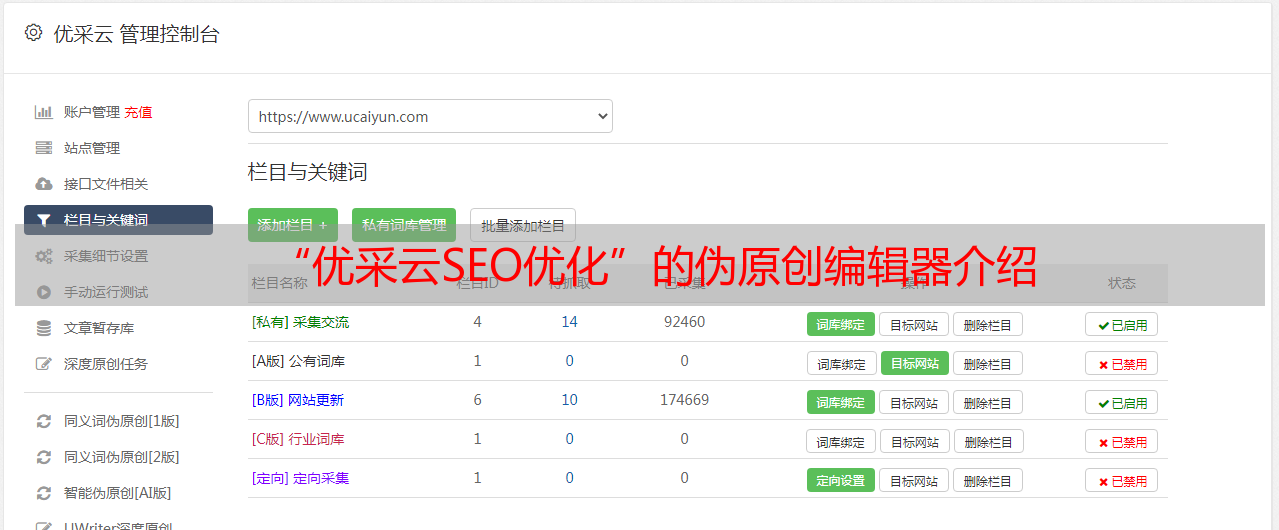The height and width of the screenshot is (530, 1279).
Task: Click green 目标网站 for 公有词库 row
Action: click(x=915, y=363)
